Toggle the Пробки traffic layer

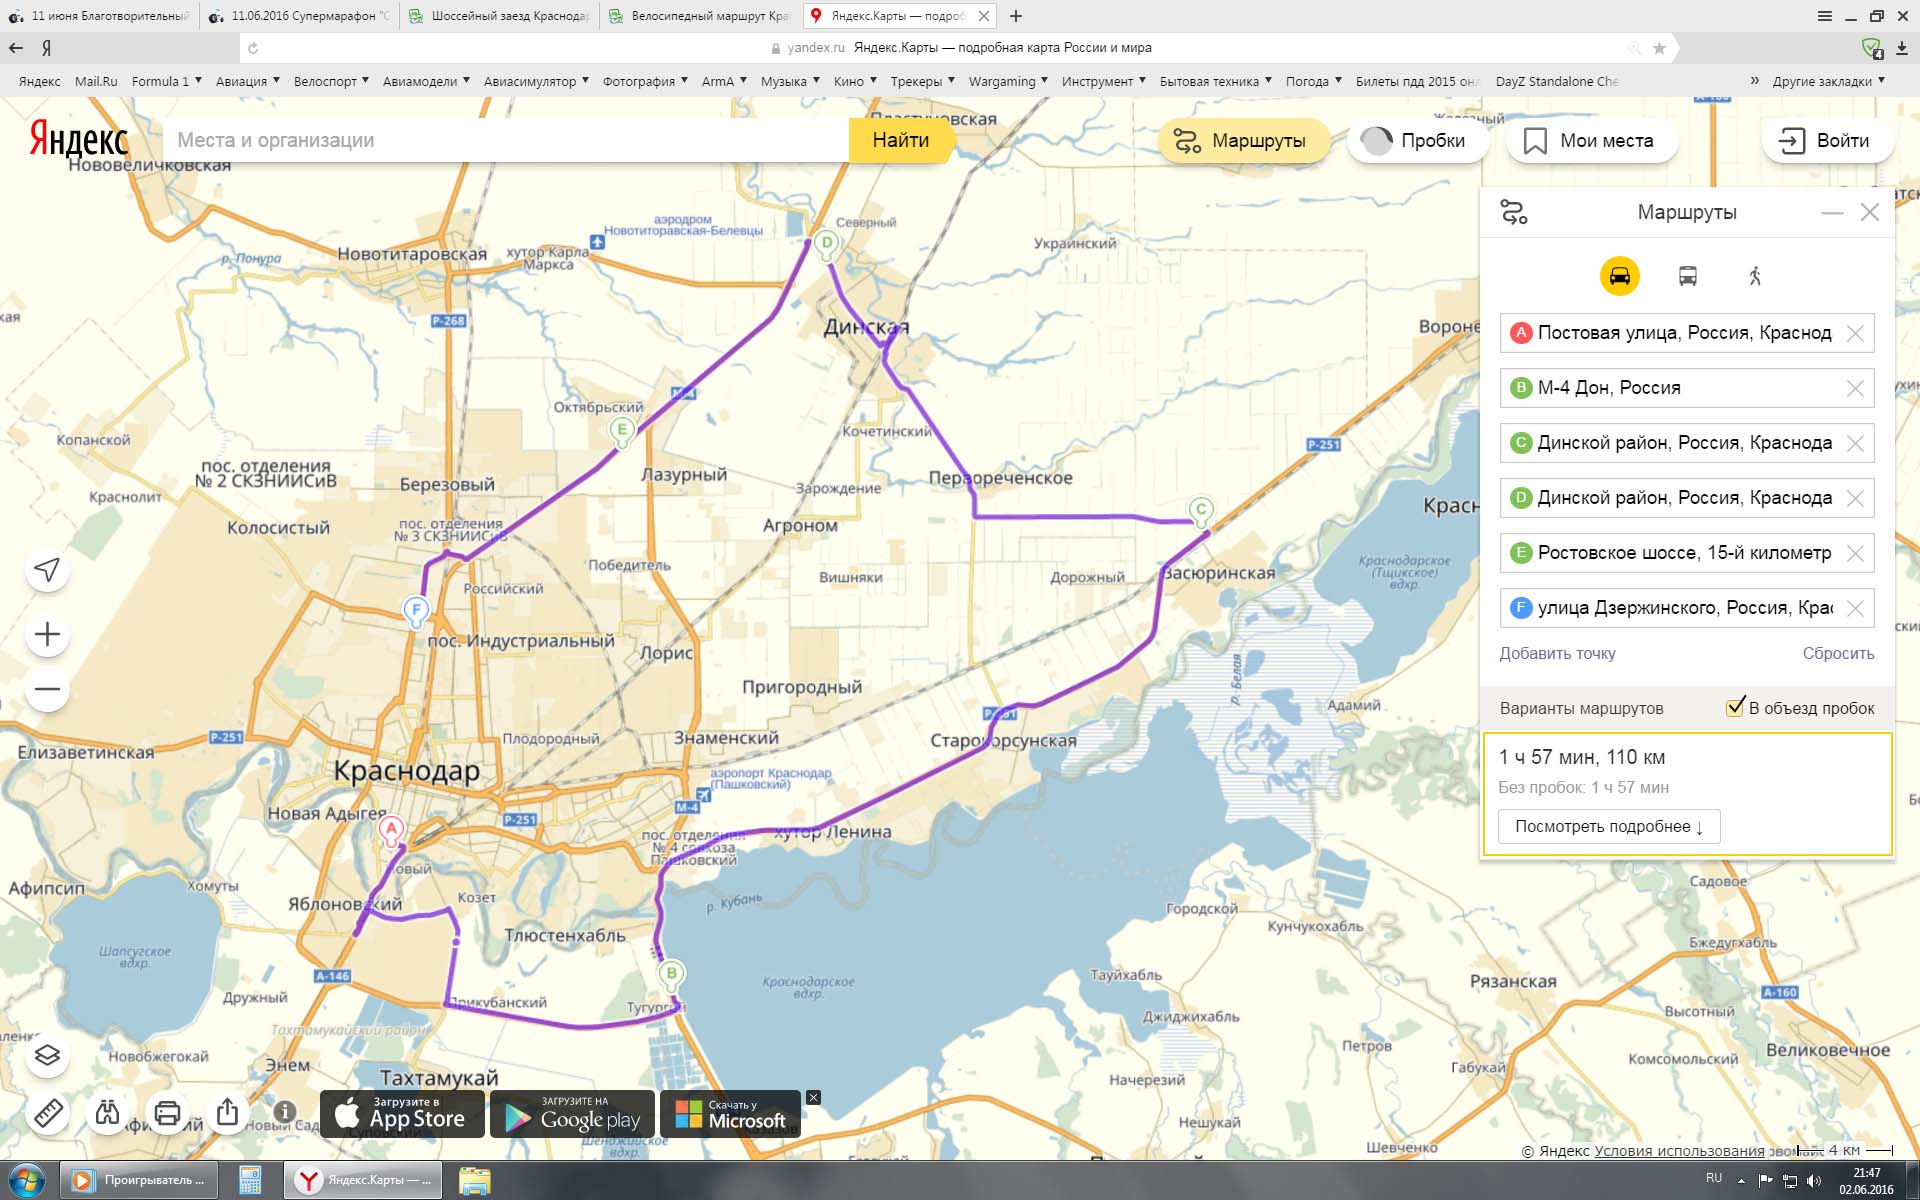1416,141
